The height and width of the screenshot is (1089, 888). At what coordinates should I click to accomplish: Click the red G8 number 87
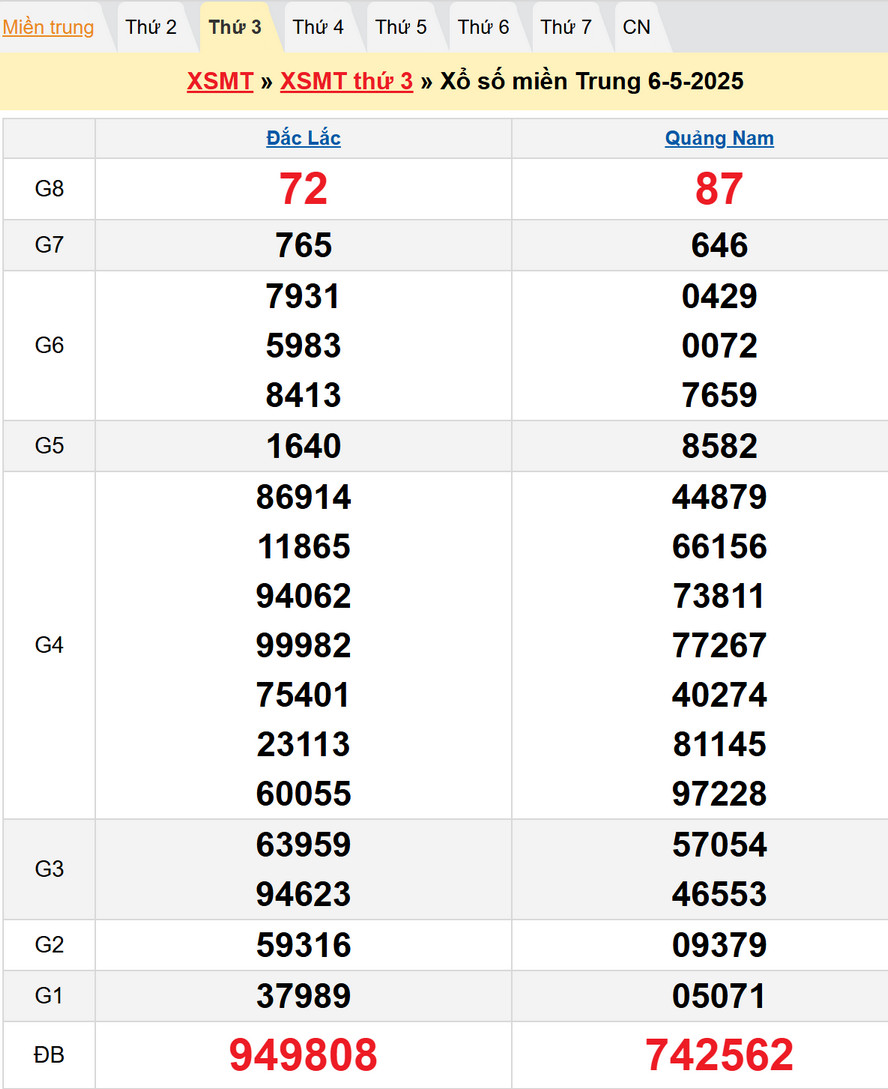[719, 189]
